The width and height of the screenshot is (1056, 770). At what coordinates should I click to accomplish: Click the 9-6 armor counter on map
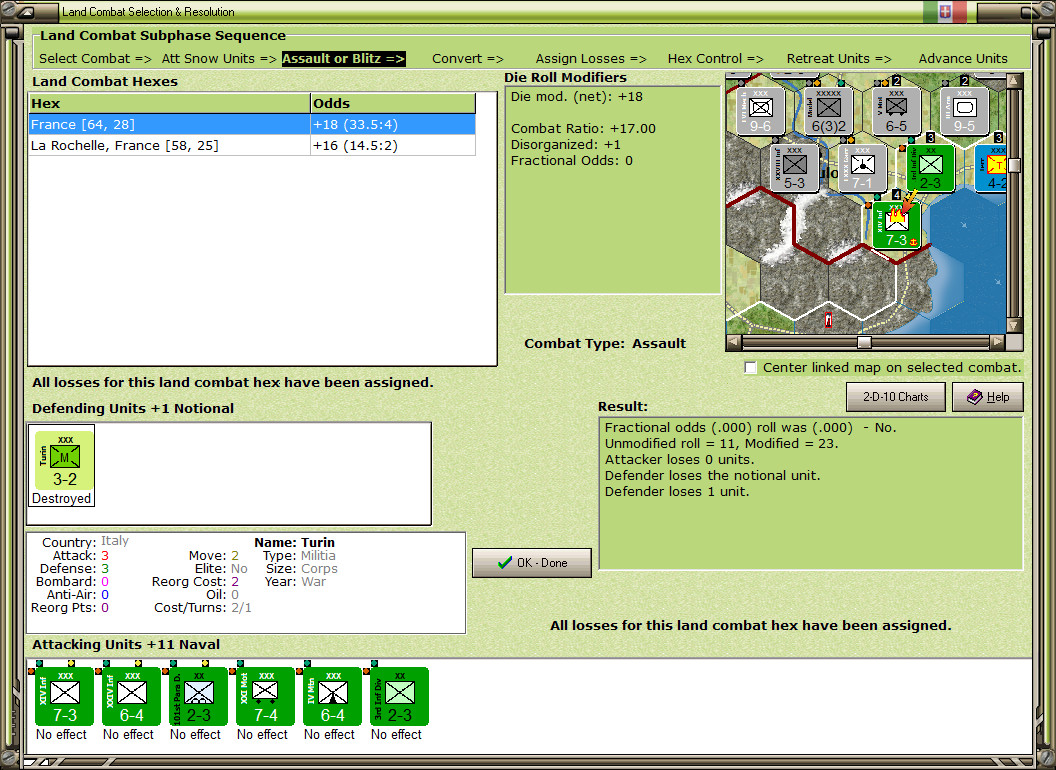(x=760, y=110)
